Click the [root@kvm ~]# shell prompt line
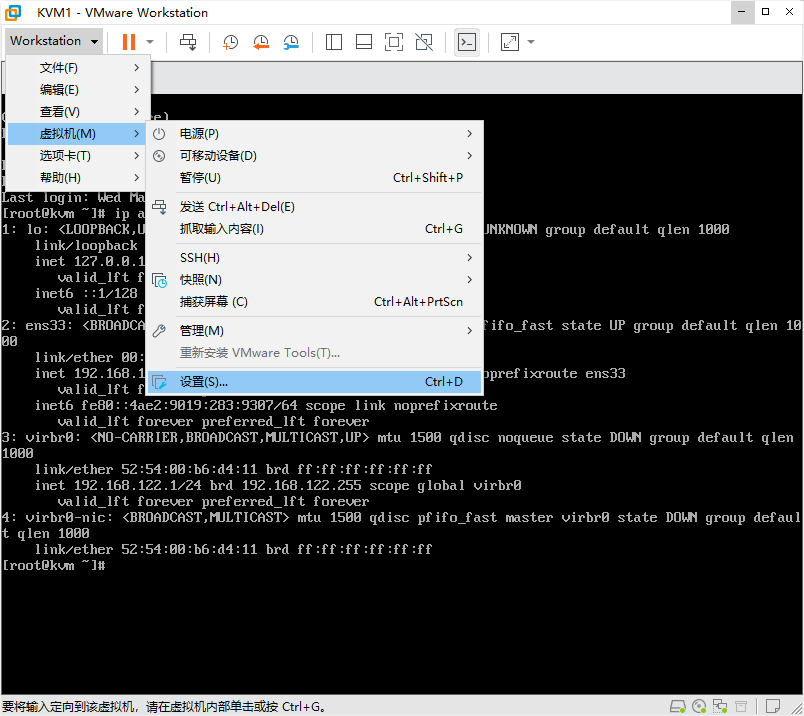This screenshot has height=716, width=804. coord(53,565)
